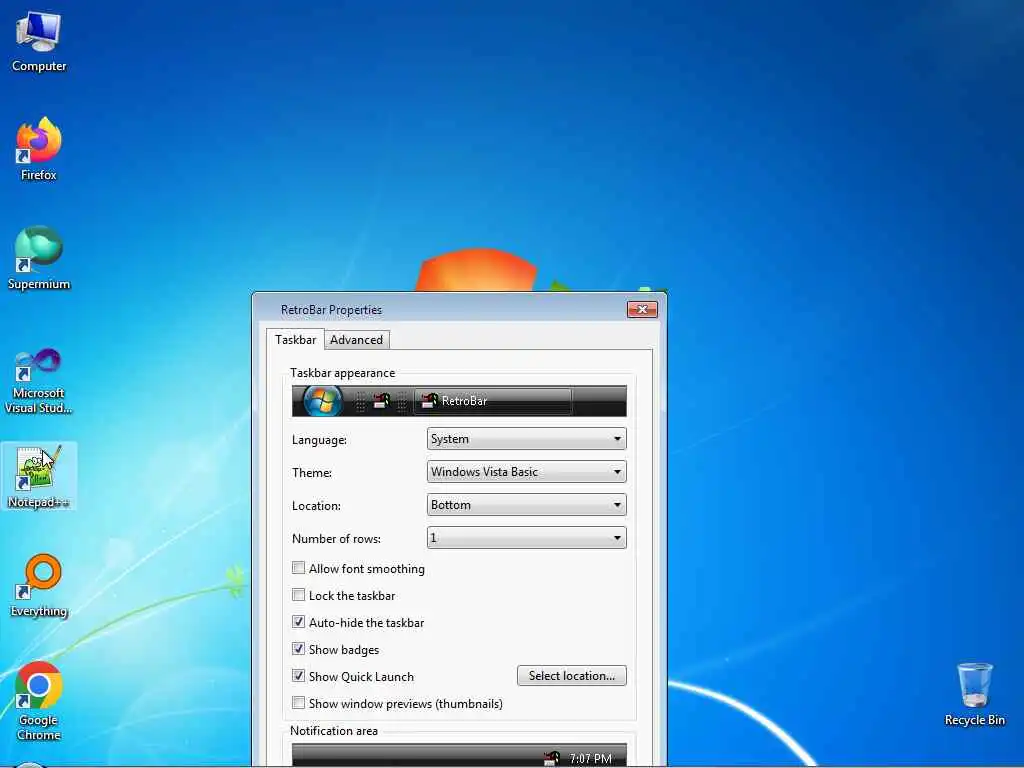Select the Recycle Bin icon
This screenshot has width=1024, height=768.
974,695
